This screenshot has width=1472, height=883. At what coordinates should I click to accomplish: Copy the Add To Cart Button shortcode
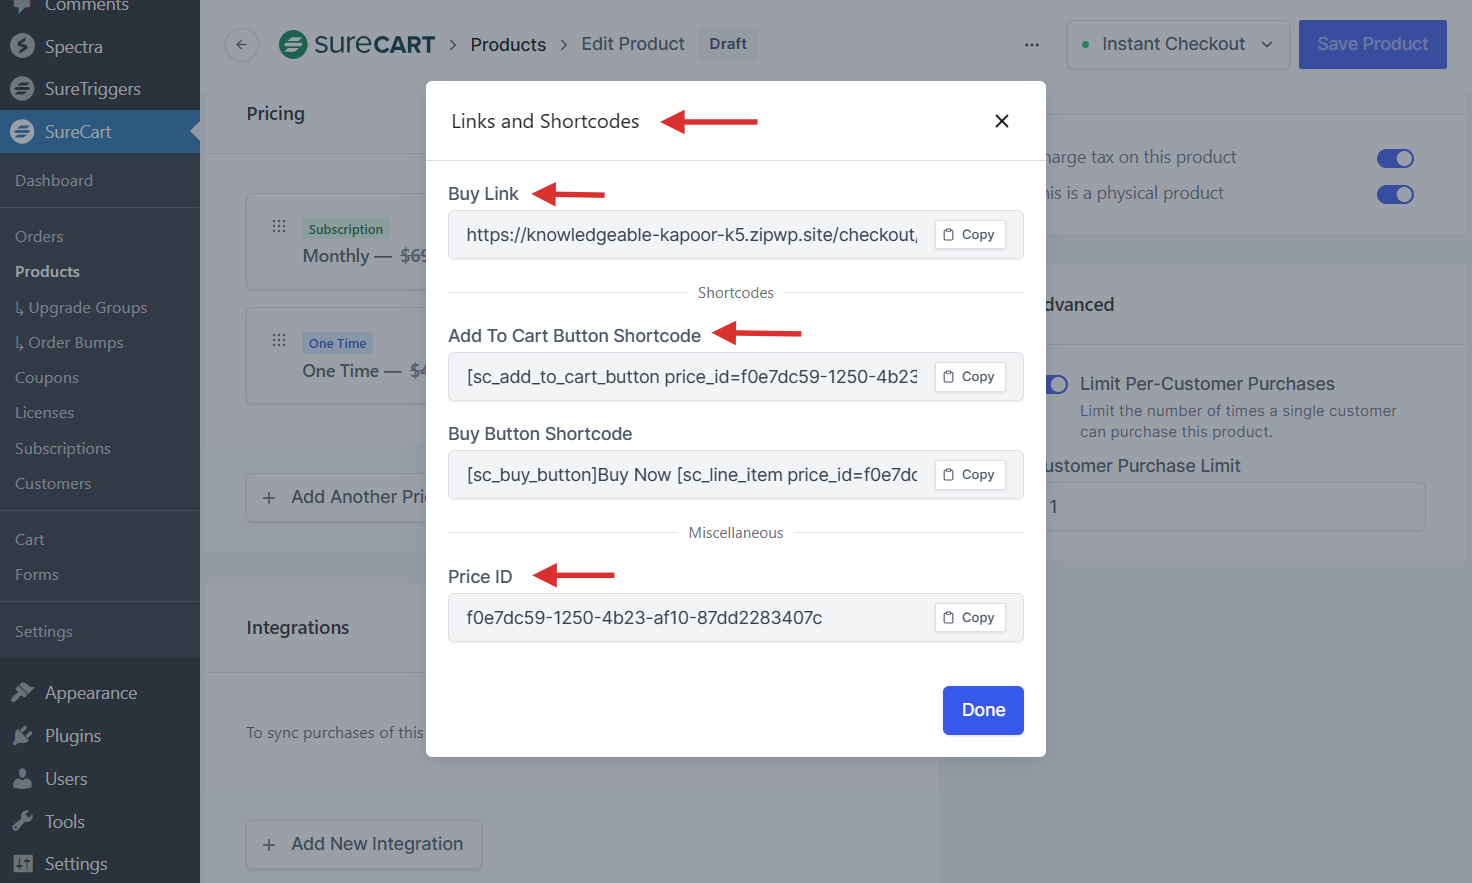coord(969,377)
